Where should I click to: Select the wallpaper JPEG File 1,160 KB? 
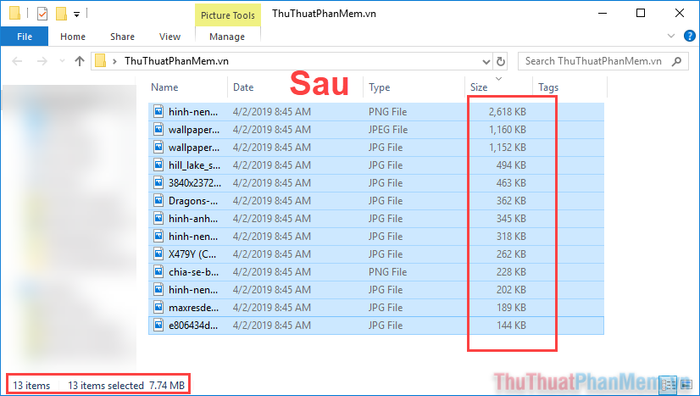coord(376,129)
